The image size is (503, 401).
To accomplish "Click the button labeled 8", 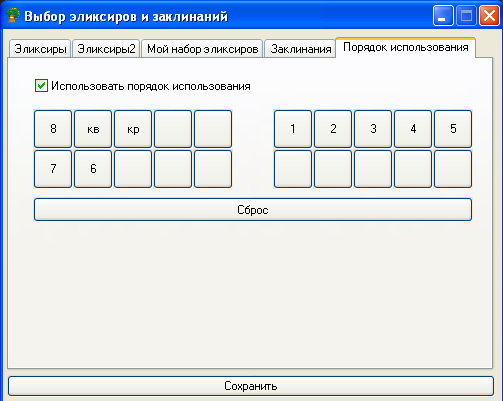I will tap(53, 129).
